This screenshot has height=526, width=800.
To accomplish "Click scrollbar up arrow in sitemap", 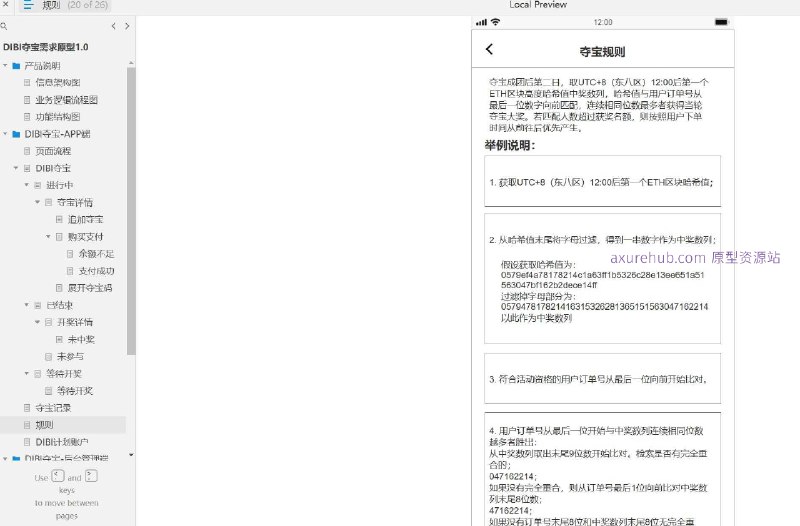I will point(131,63).
